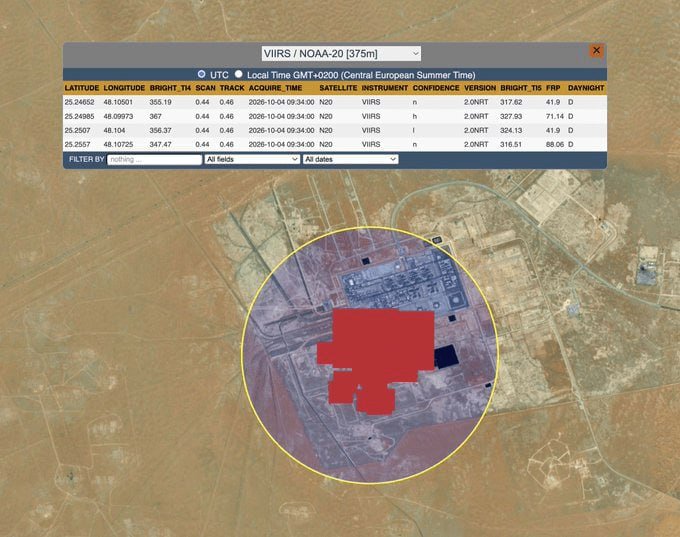Select the row with FRP 88.06
Image resolution: width=680 pixels, height=537 pixels.
[335, 144]
